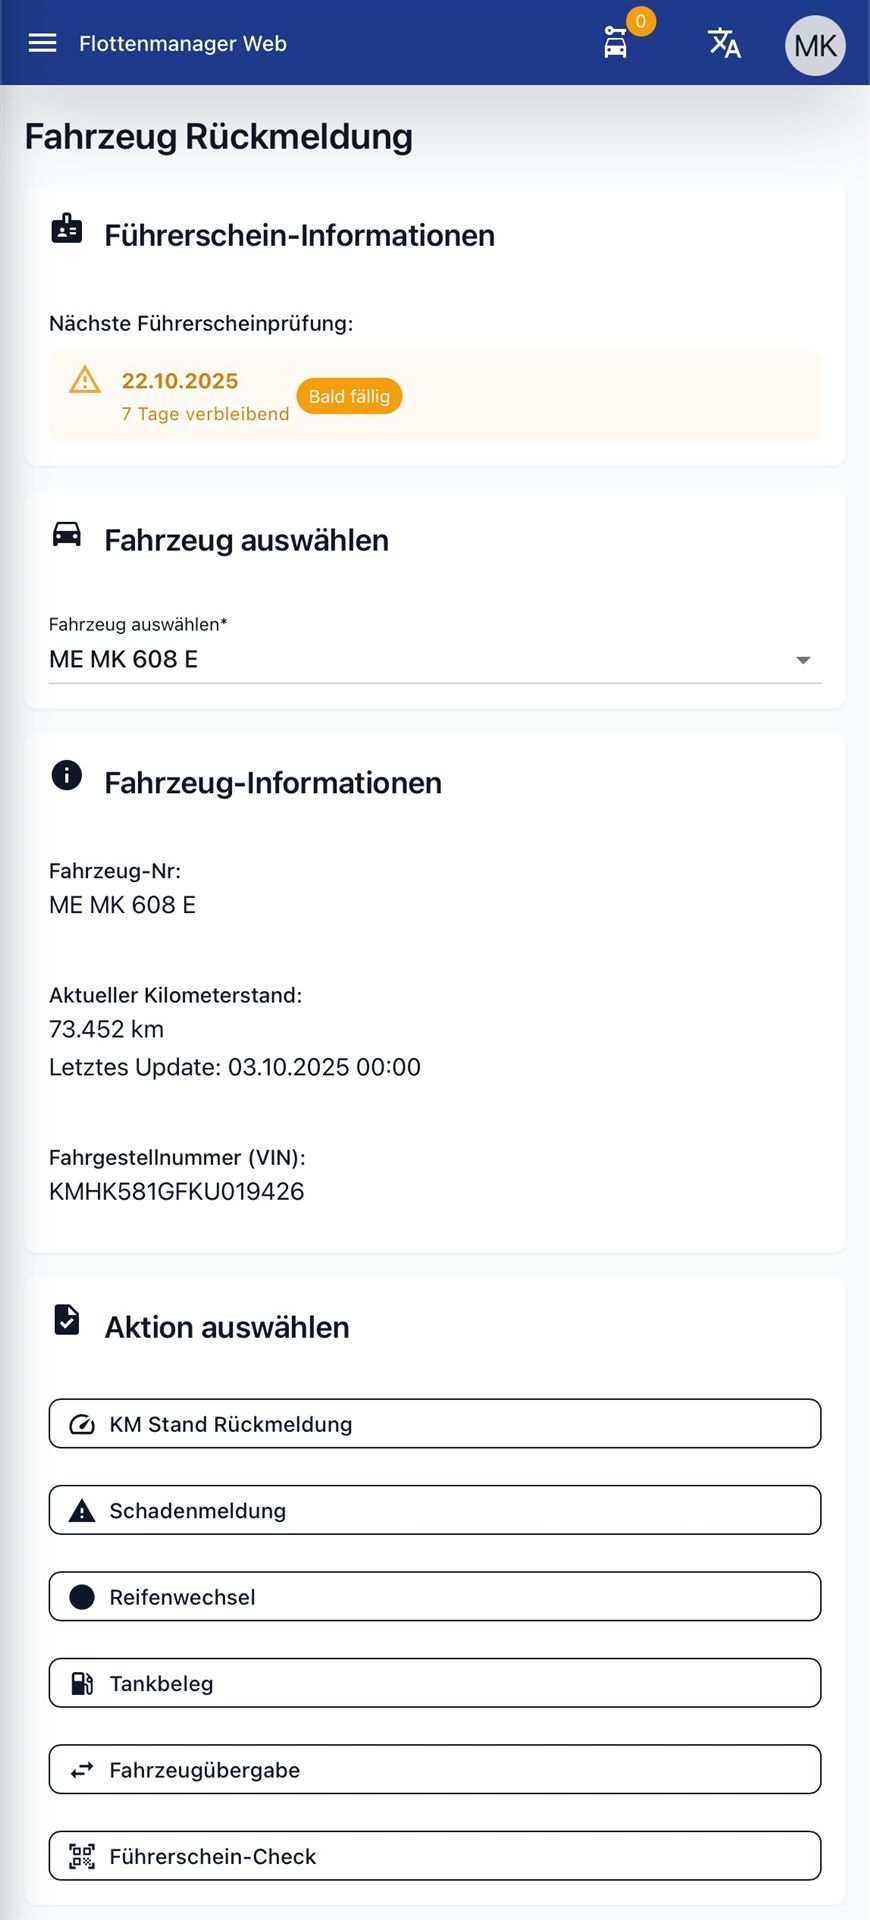The height and width of the screenshot is (1920, 870).
Task: Open the hamburger navigation menu
Action: 42,43
